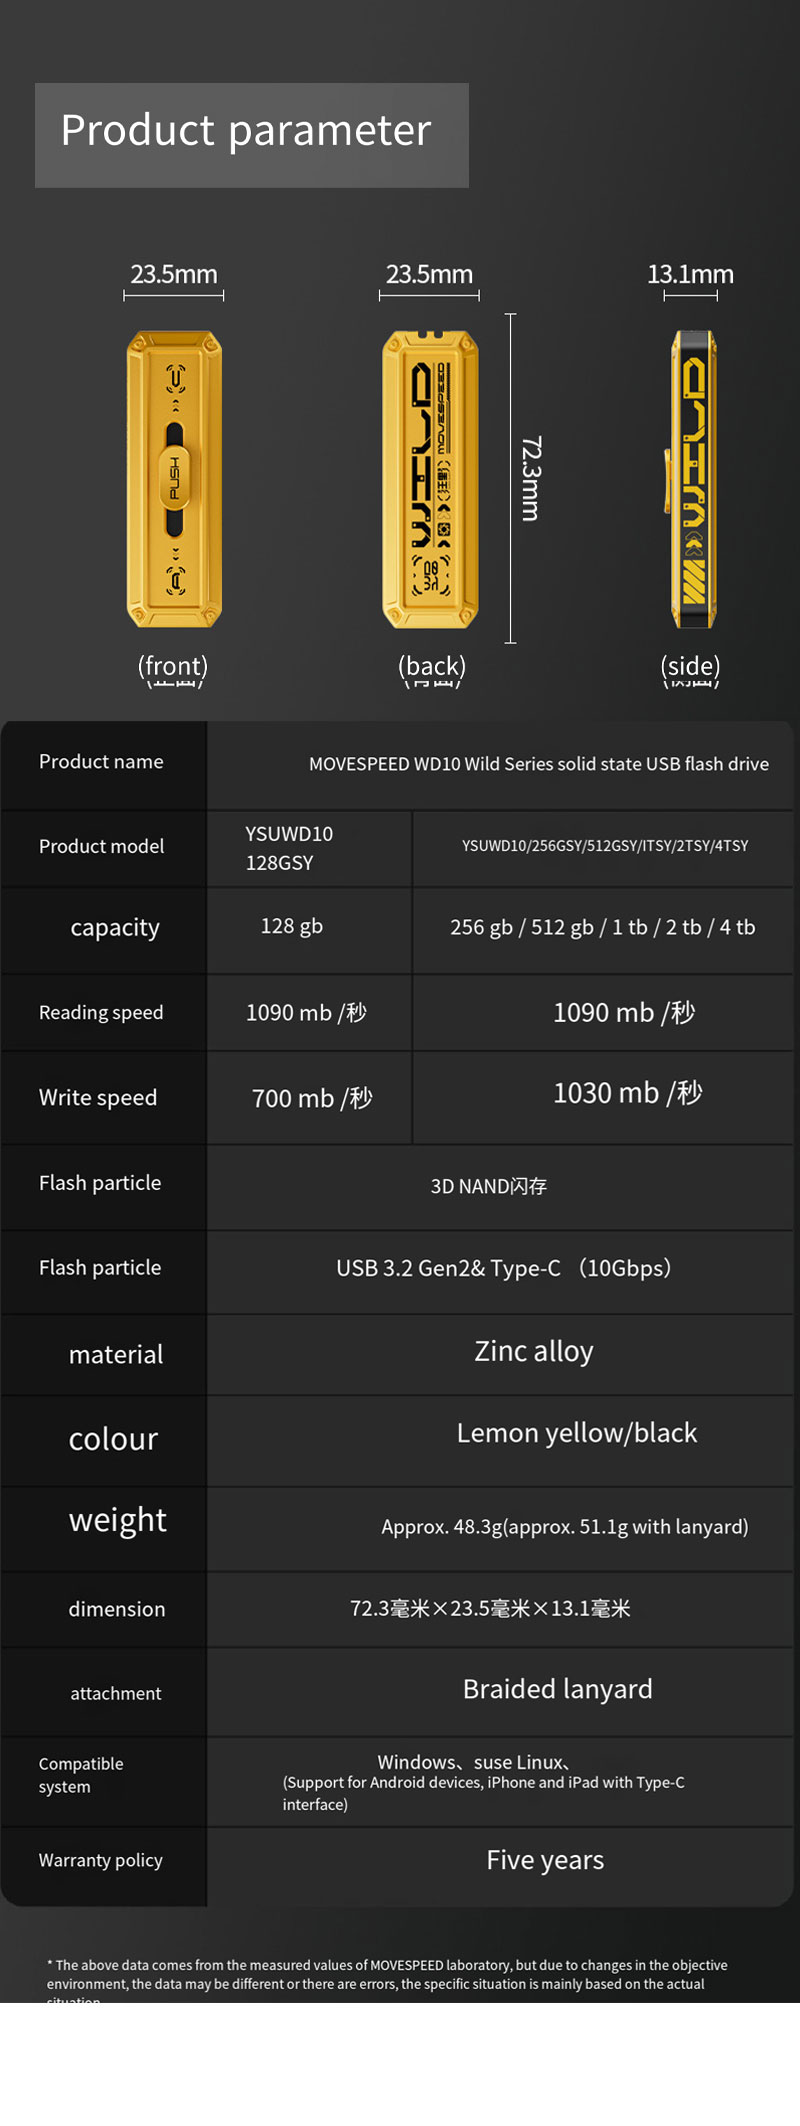Click the Lemon yellow/black colour value
The width and height of the screenshot is (800, 2126).
coord(577,1433)
